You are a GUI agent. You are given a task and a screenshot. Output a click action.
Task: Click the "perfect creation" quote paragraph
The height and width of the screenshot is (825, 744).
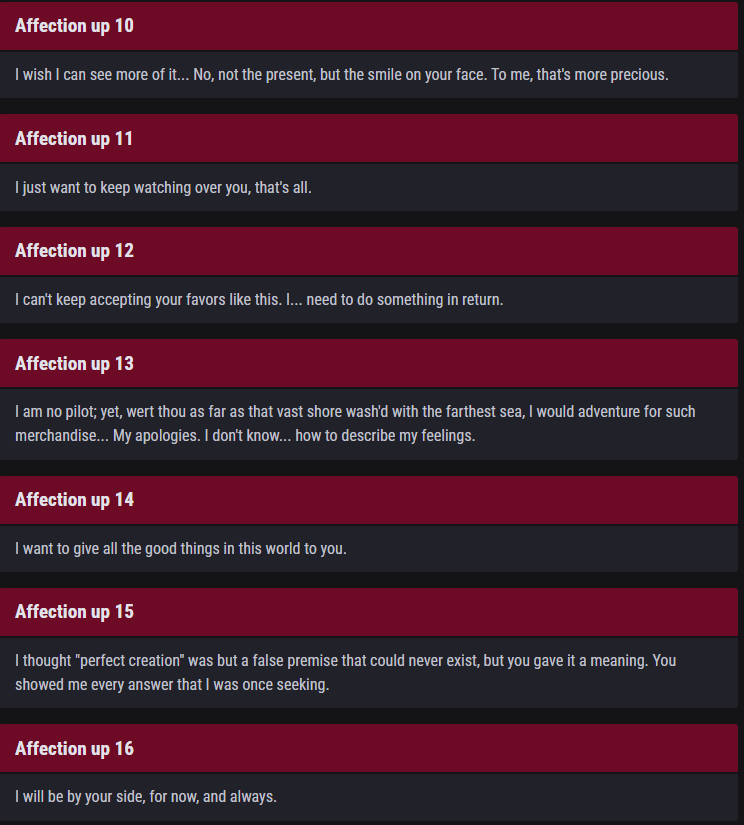coord(345,672)
